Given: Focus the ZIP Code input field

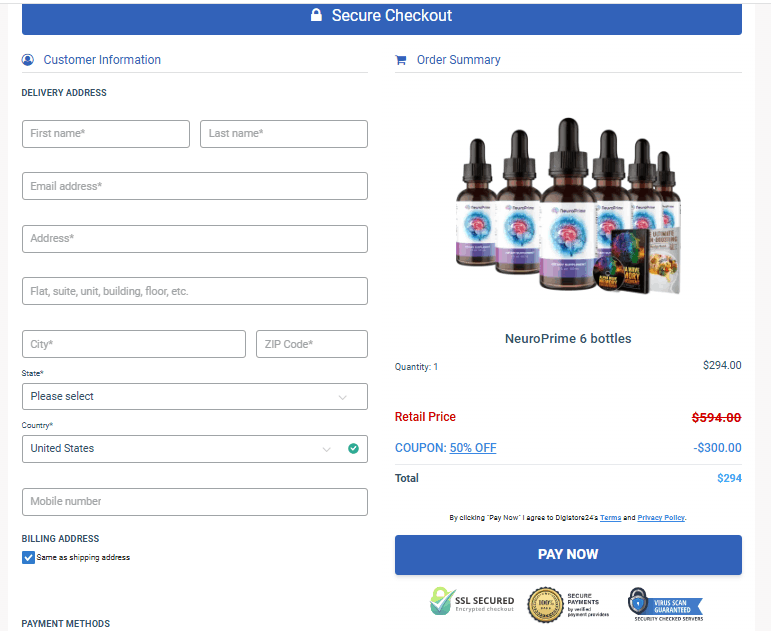Looking at the screenshot, I should (312, 344).
